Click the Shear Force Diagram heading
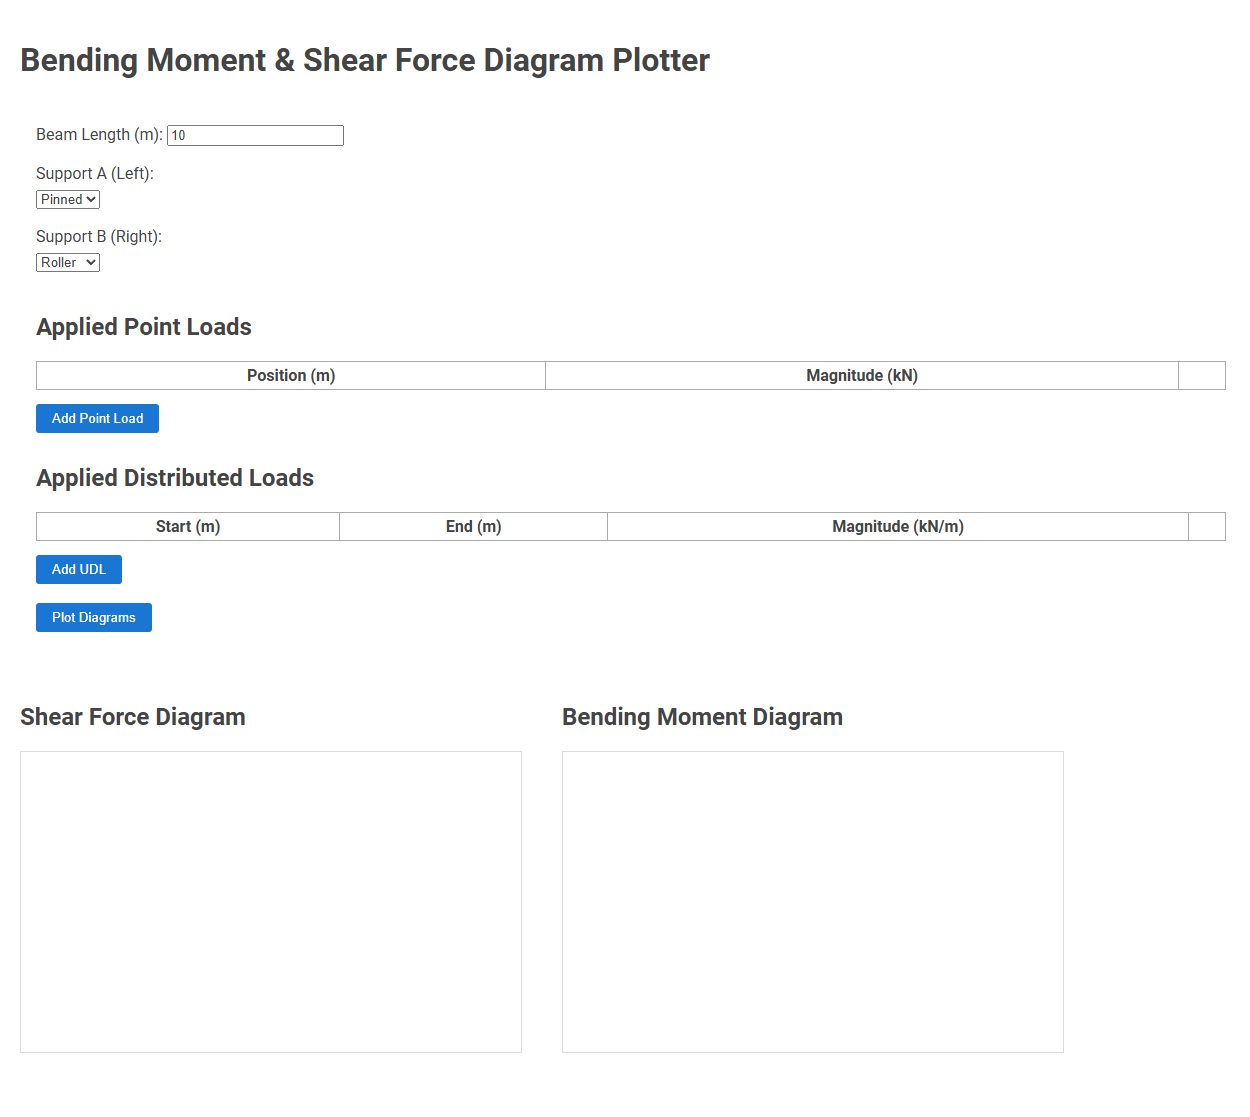 [x=132, y=717]
